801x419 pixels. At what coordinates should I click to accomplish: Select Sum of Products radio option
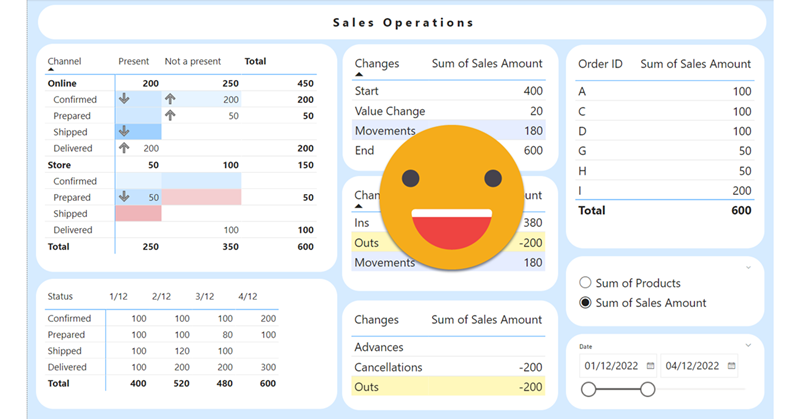(x=586, y=283)
